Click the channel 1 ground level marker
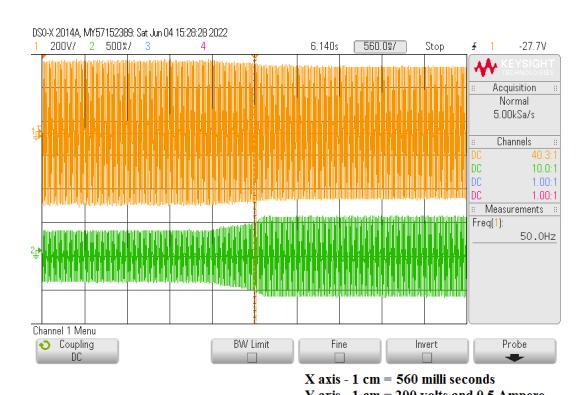The image size is (583, 395). [36, 133]
